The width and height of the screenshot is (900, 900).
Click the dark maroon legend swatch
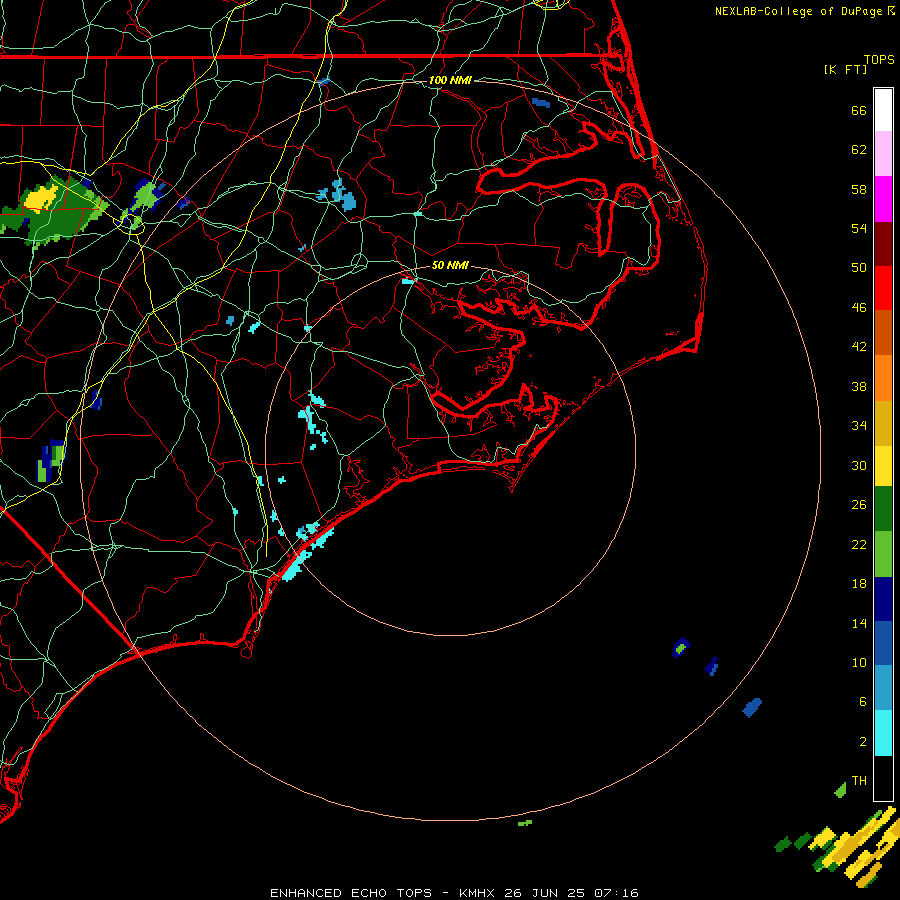tap(883, 243)
